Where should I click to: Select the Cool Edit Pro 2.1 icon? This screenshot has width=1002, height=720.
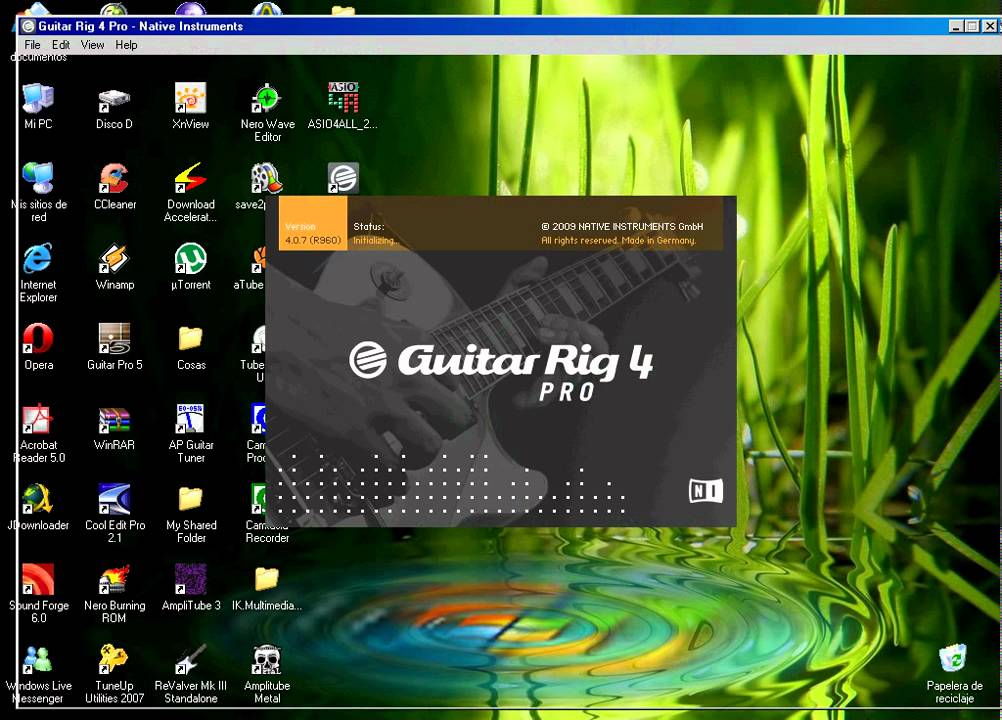[114, 499]
